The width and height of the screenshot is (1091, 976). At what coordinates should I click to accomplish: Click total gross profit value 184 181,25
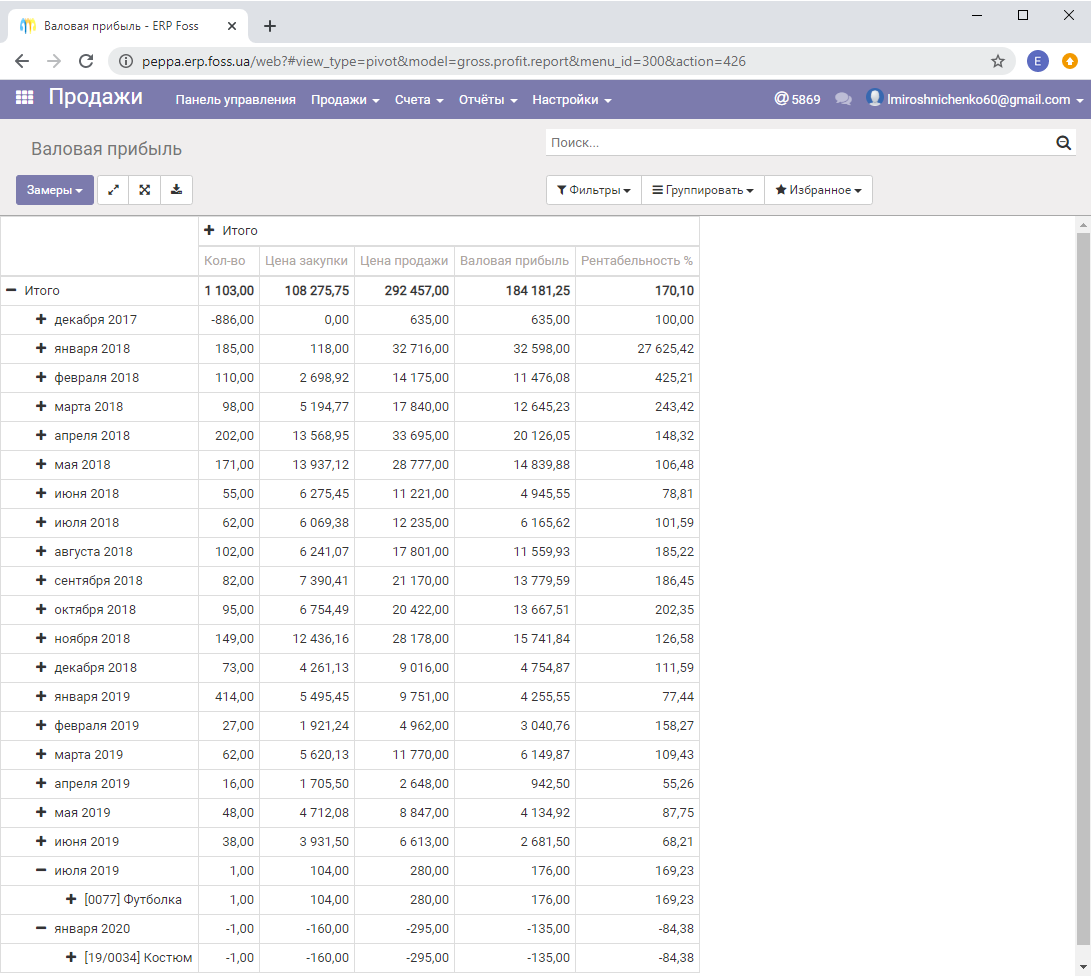click(x=538, y=291)
